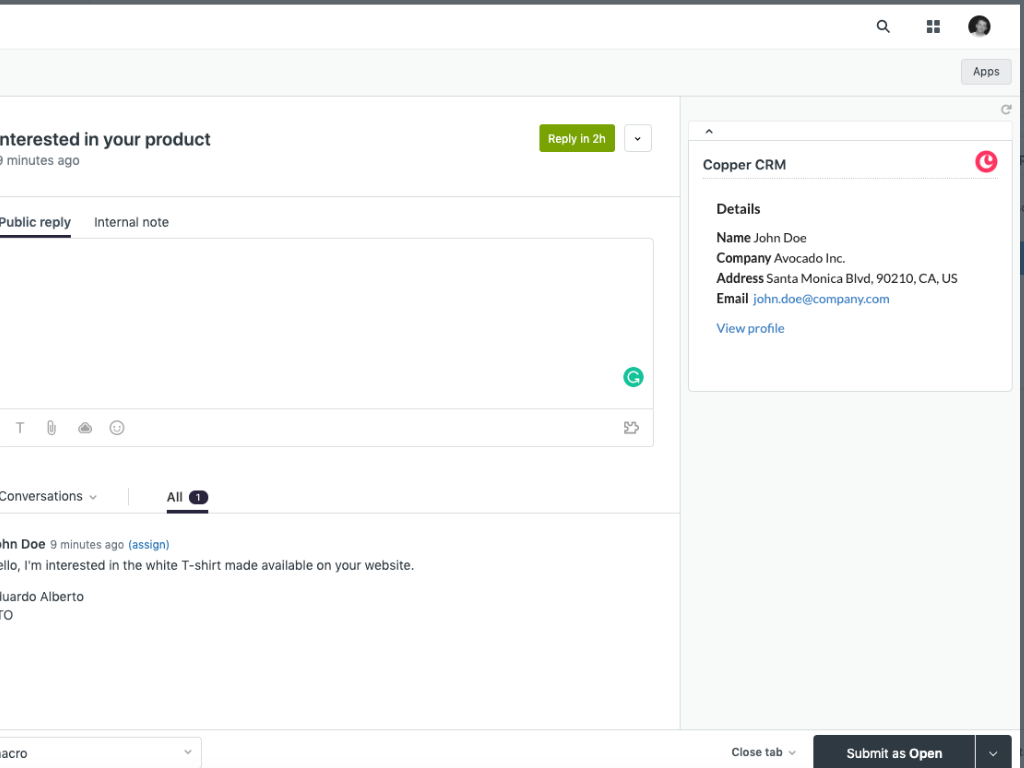Image resolution: width=1024 pixels, height=768 pixels.
Task: Open the emoji picker icon
Action: tap(117, 428)
